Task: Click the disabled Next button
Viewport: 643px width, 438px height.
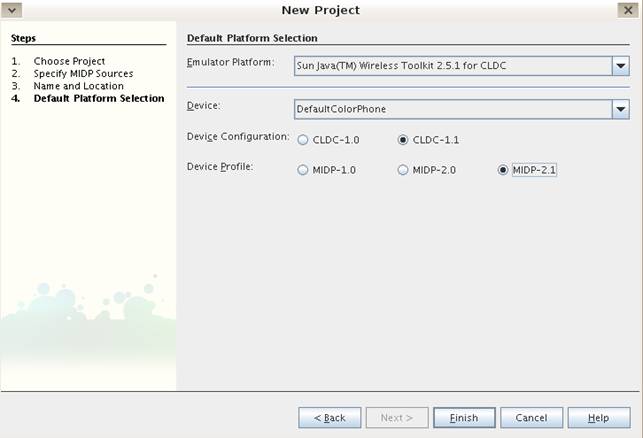Action: pyautogui.click(x=397, y=417)
